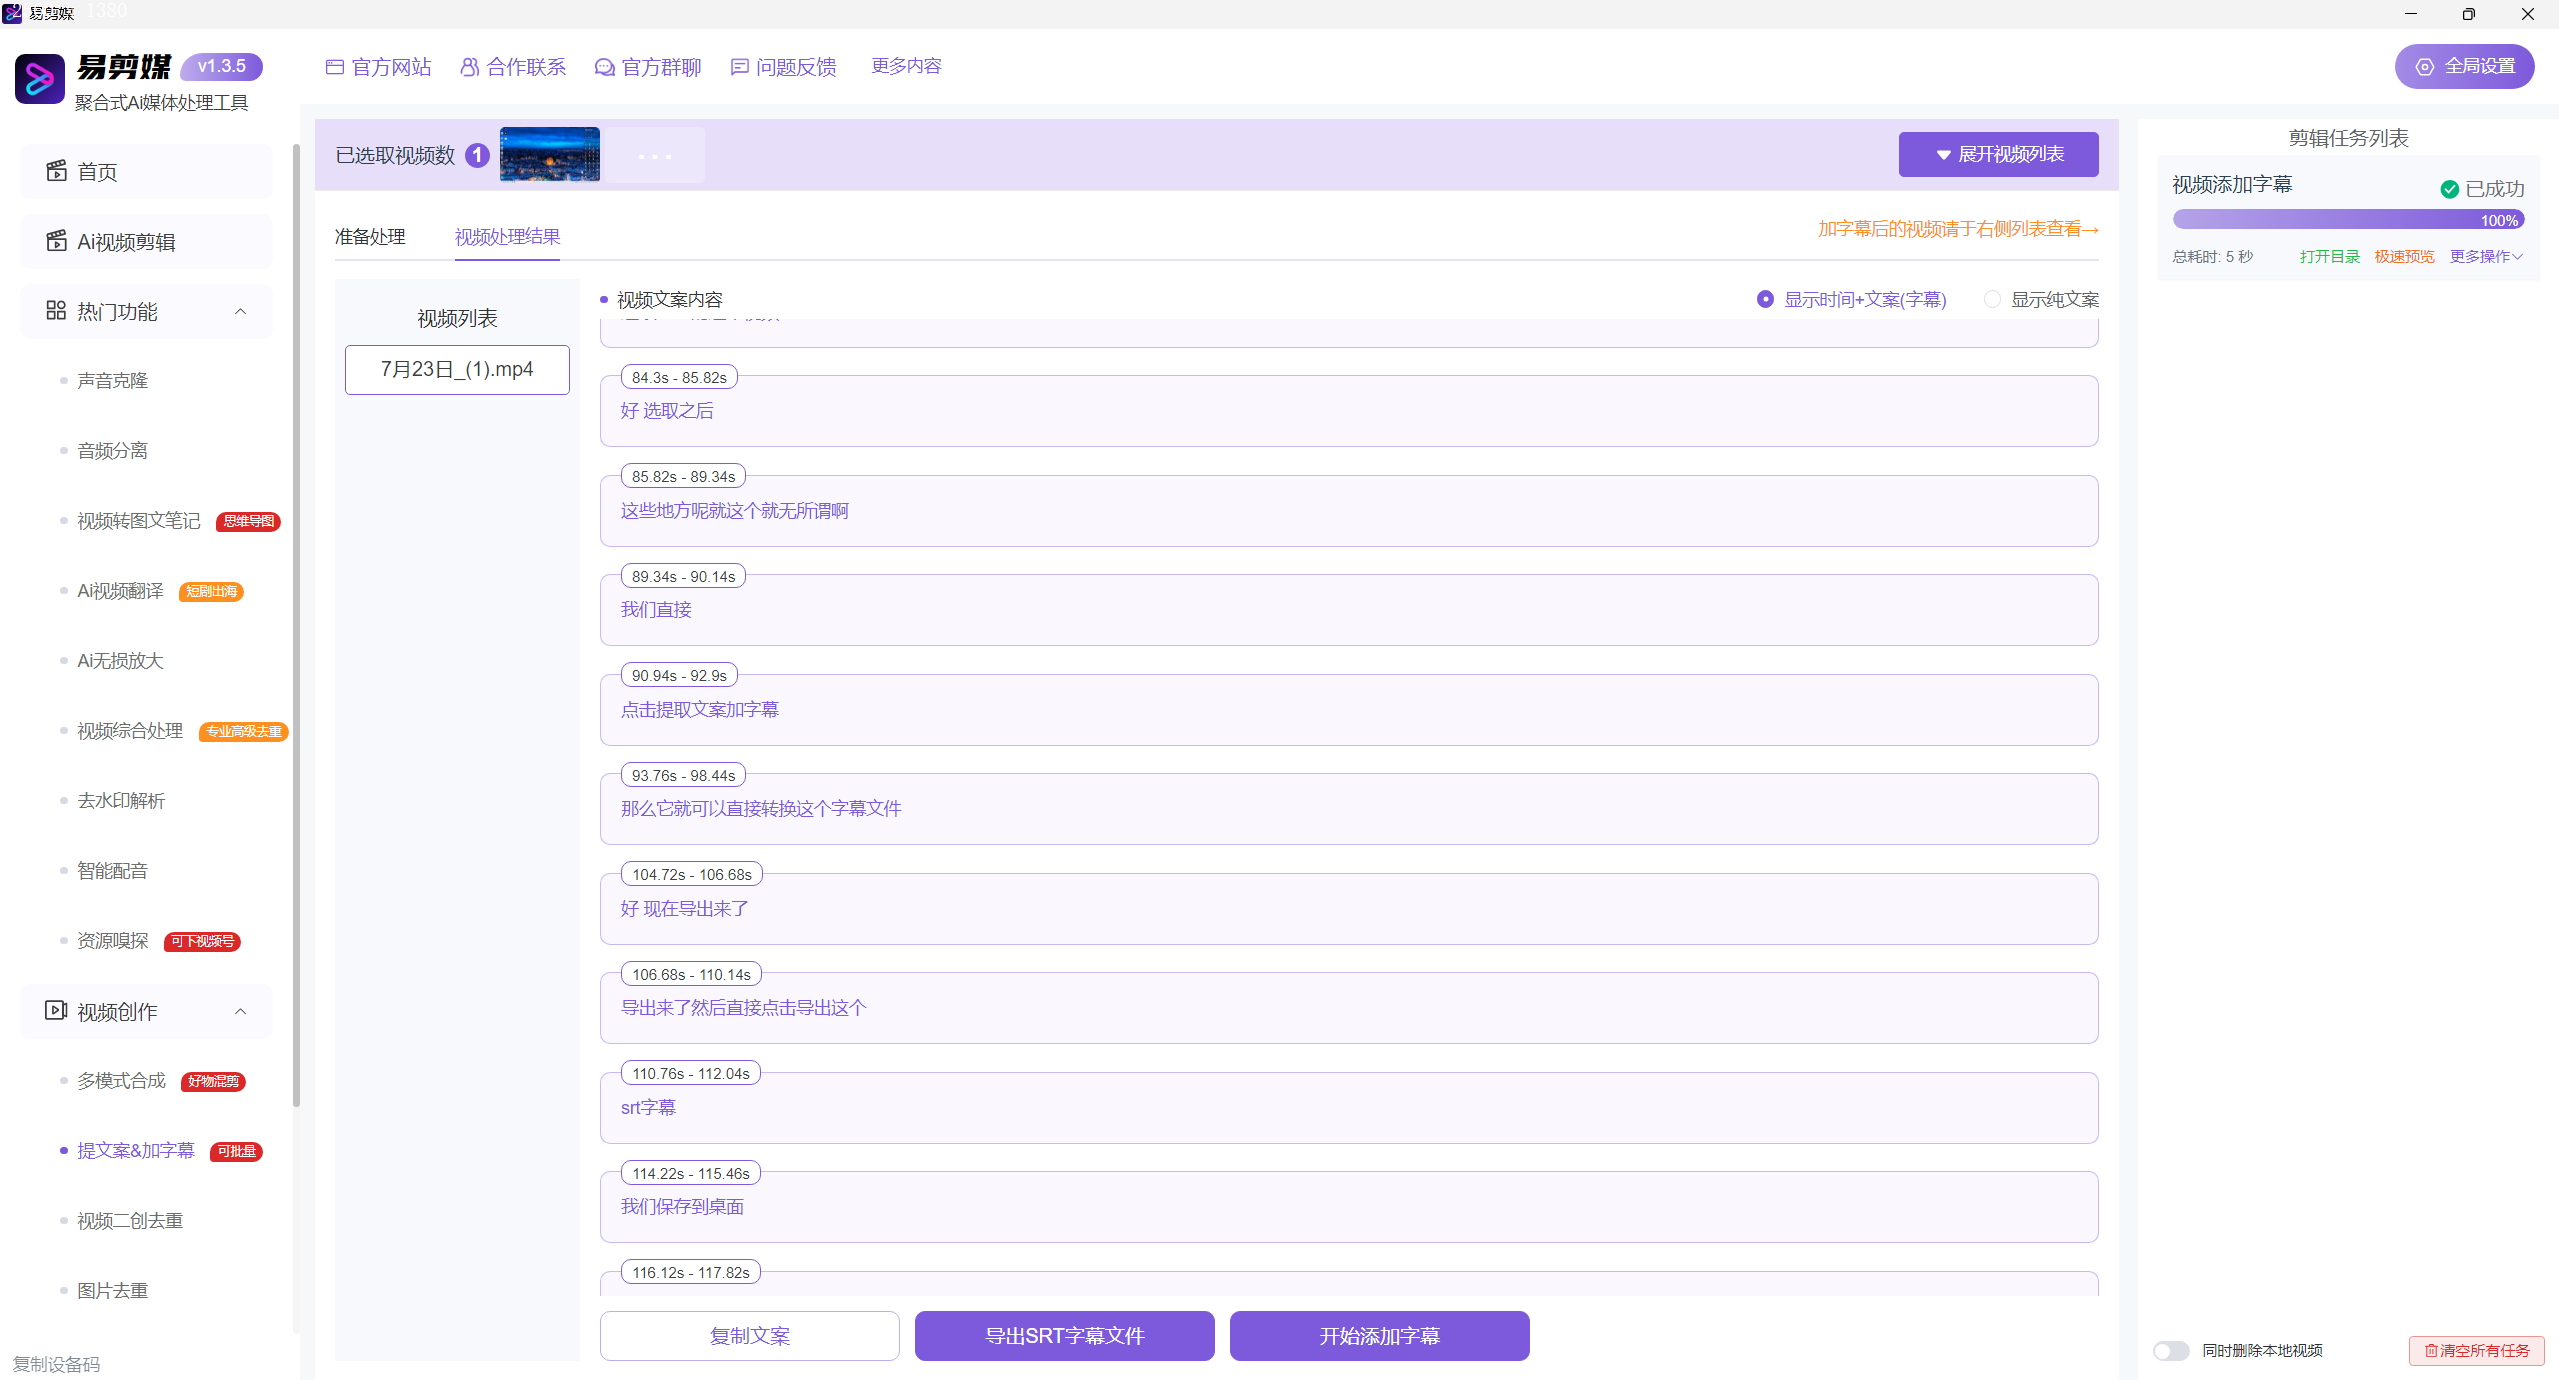
Task: Click the 合作联系 person icon
Action: point(469,67)
